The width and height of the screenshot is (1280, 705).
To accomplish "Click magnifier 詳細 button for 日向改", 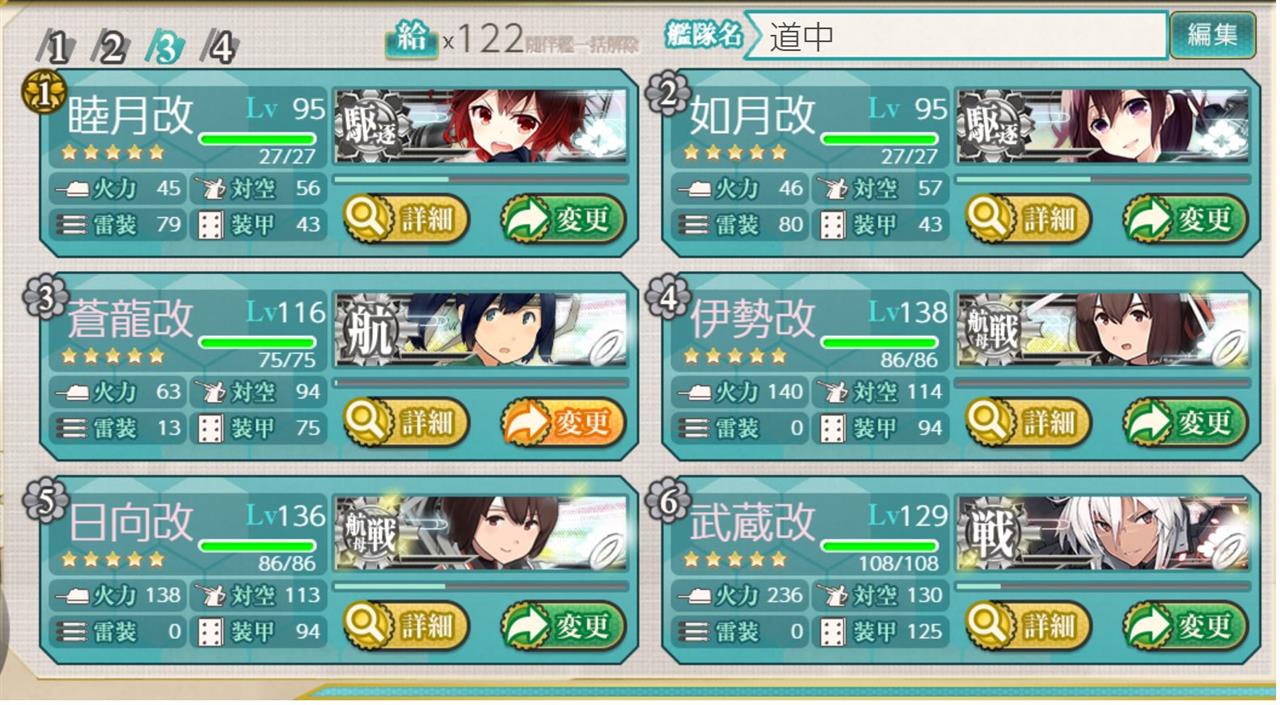I will tap(406, 626).
